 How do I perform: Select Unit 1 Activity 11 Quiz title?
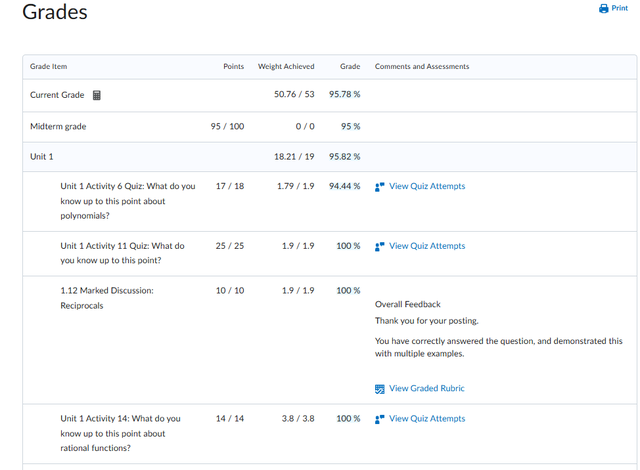[122, 253]
